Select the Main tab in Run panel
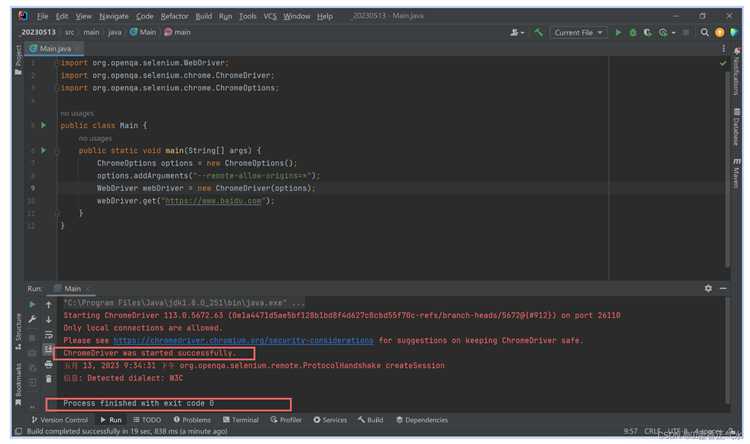Viewport: 750px width, 444px height. tap(72, 289)
